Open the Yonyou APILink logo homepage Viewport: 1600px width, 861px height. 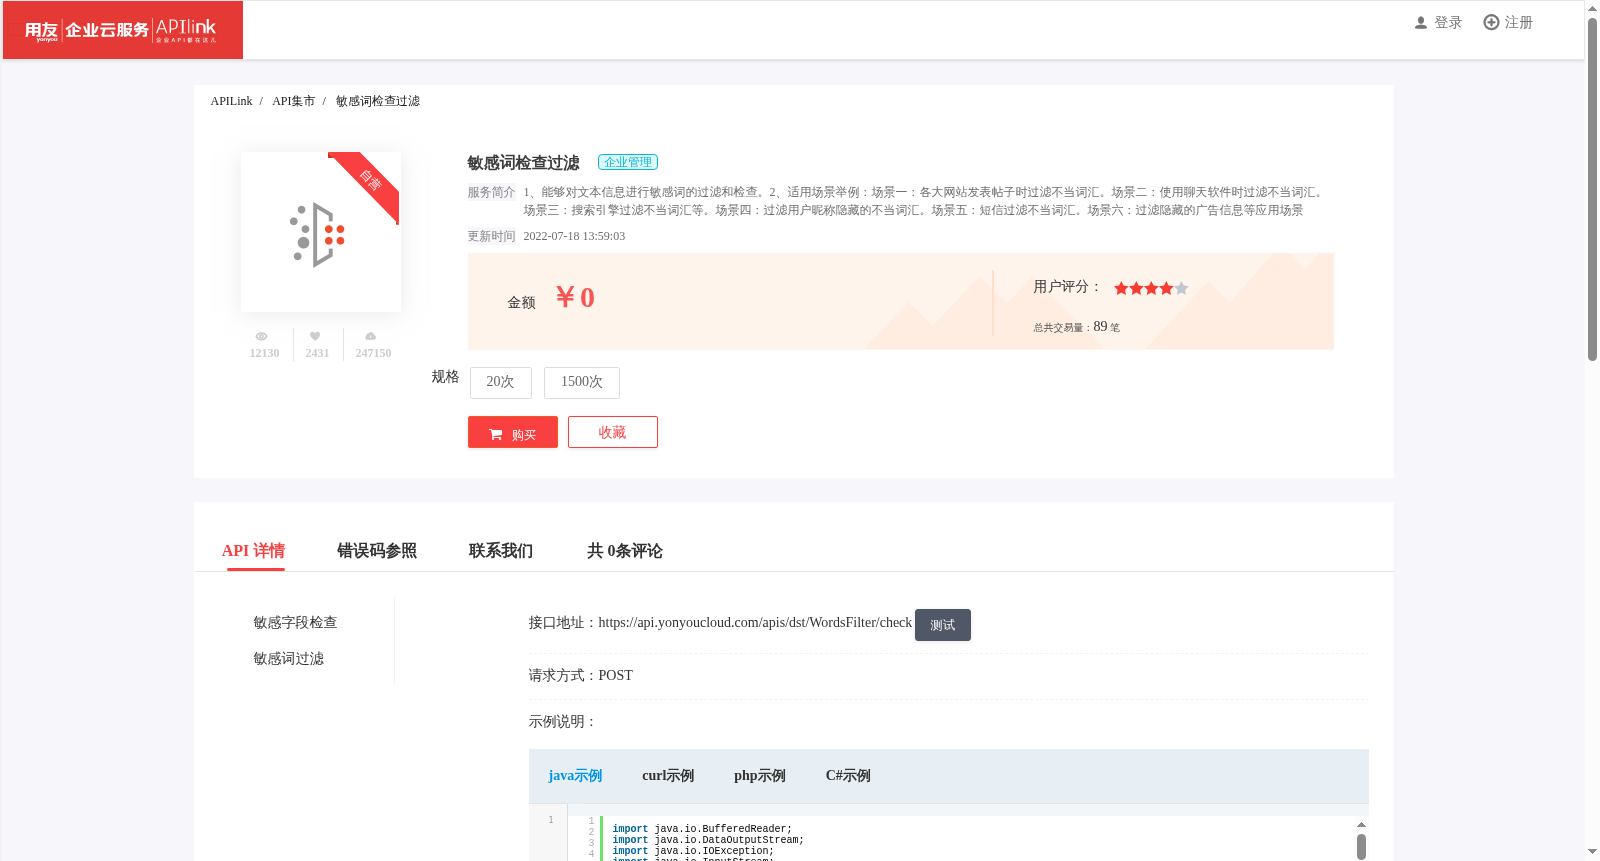point(122,30)
